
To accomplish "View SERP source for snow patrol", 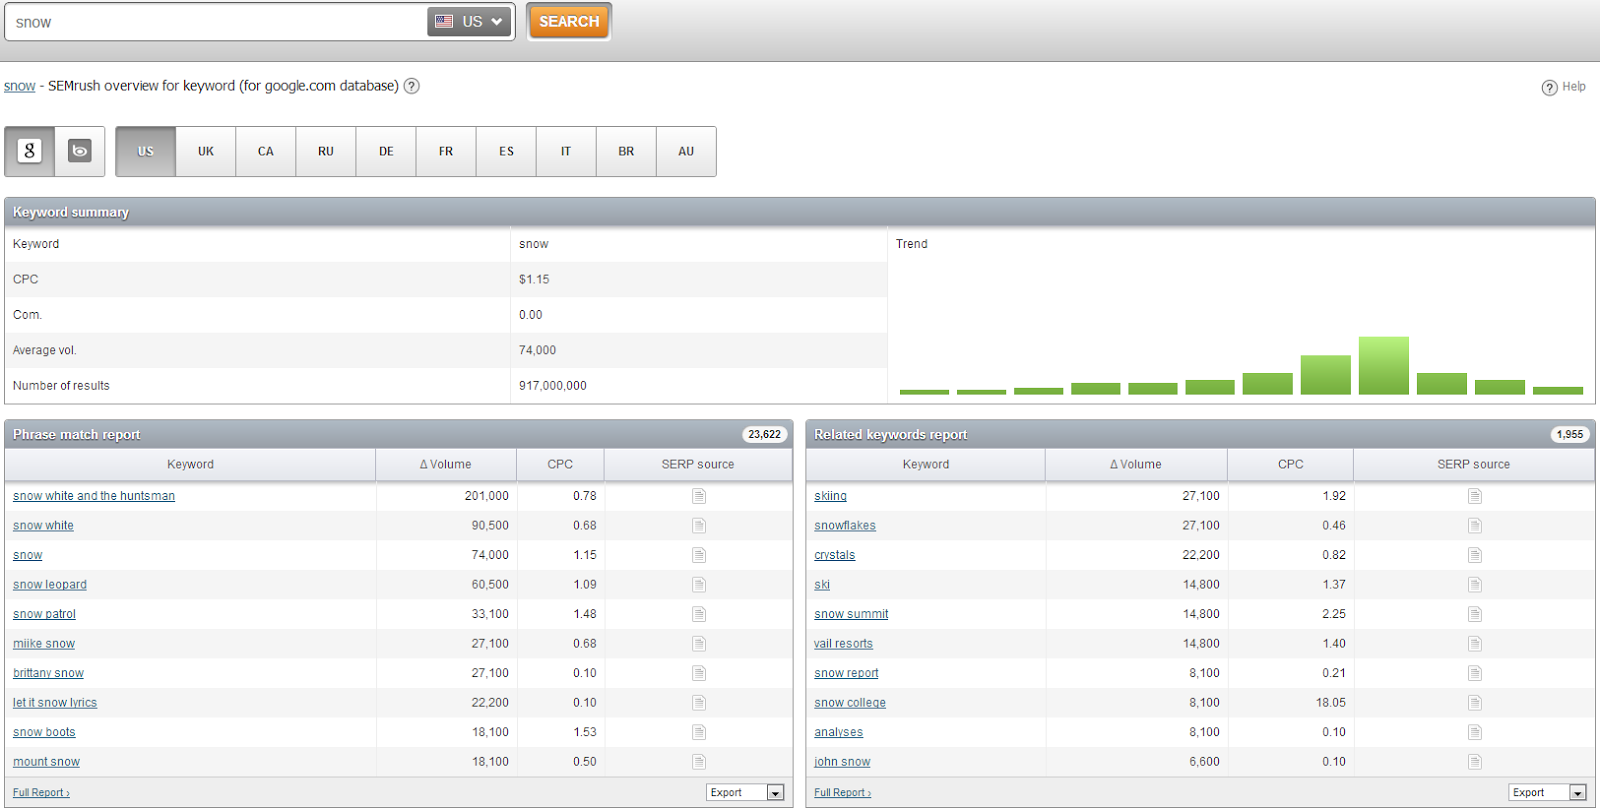I will [698, 614].
